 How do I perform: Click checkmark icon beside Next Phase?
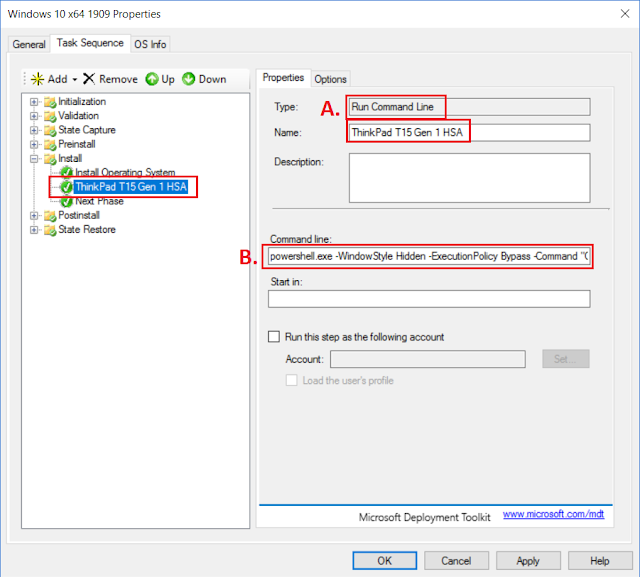(66, 201)
